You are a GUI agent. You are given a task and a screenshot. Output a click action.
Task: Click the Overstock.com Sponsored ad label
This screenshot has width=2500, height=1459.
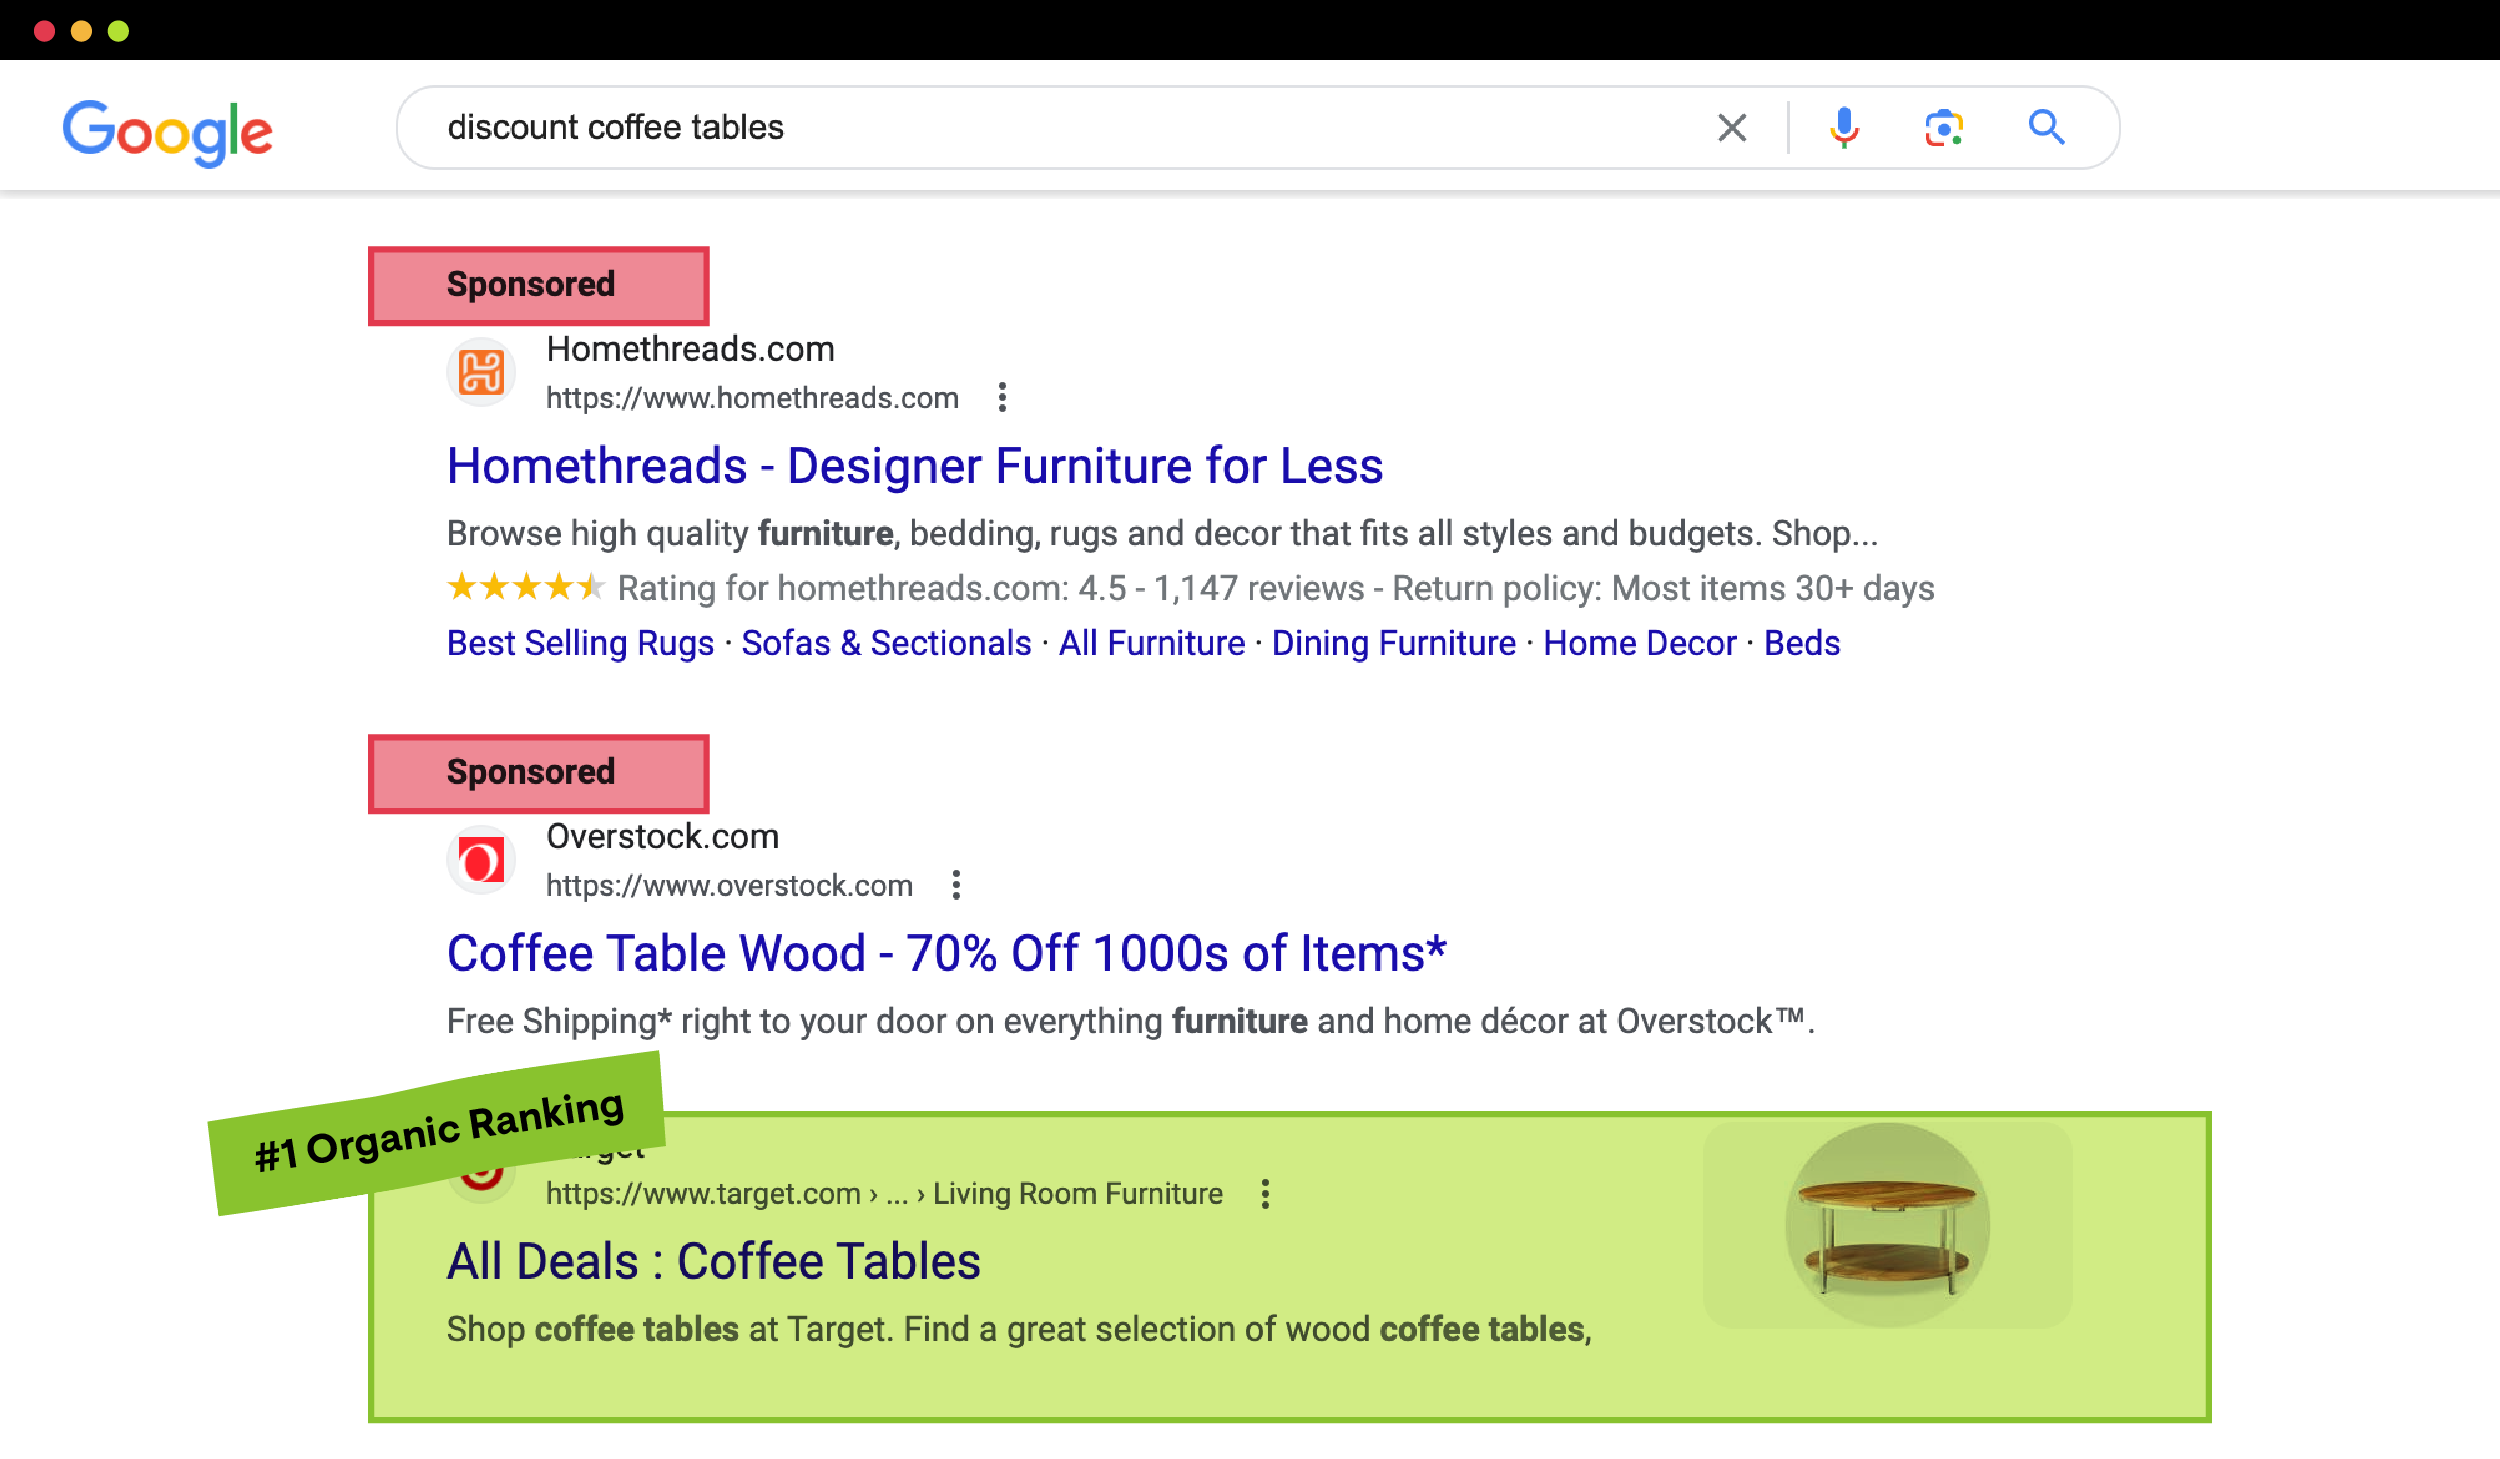click(x=530, y=771)
